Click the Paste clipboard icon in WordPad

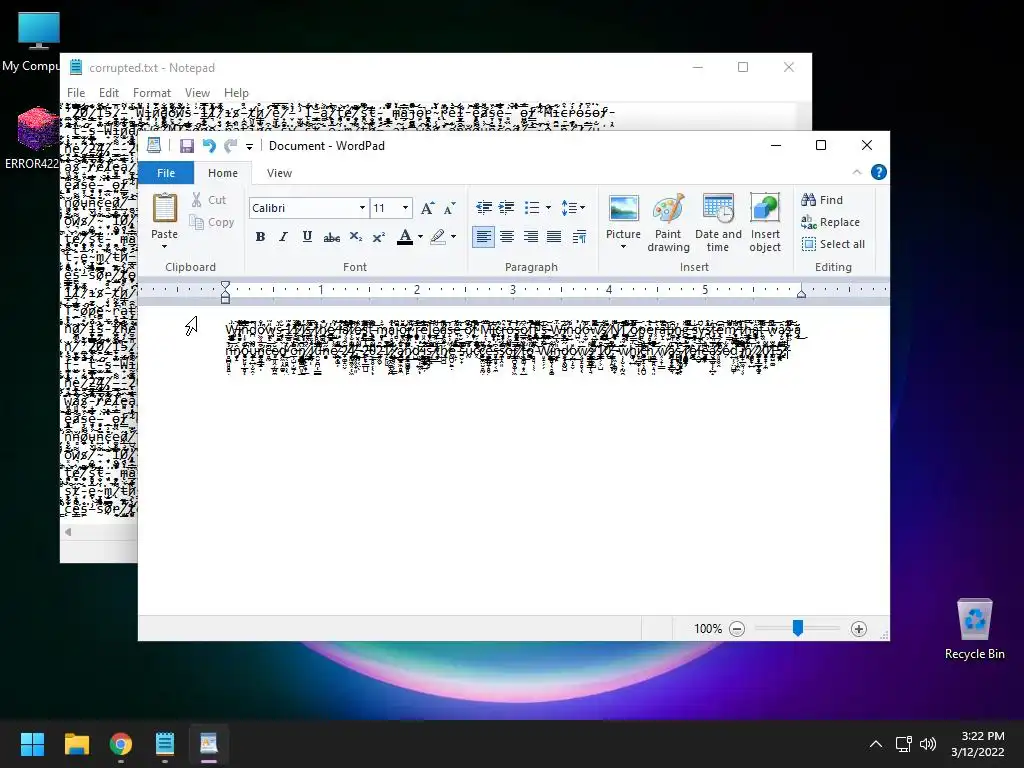click(165, 209)
